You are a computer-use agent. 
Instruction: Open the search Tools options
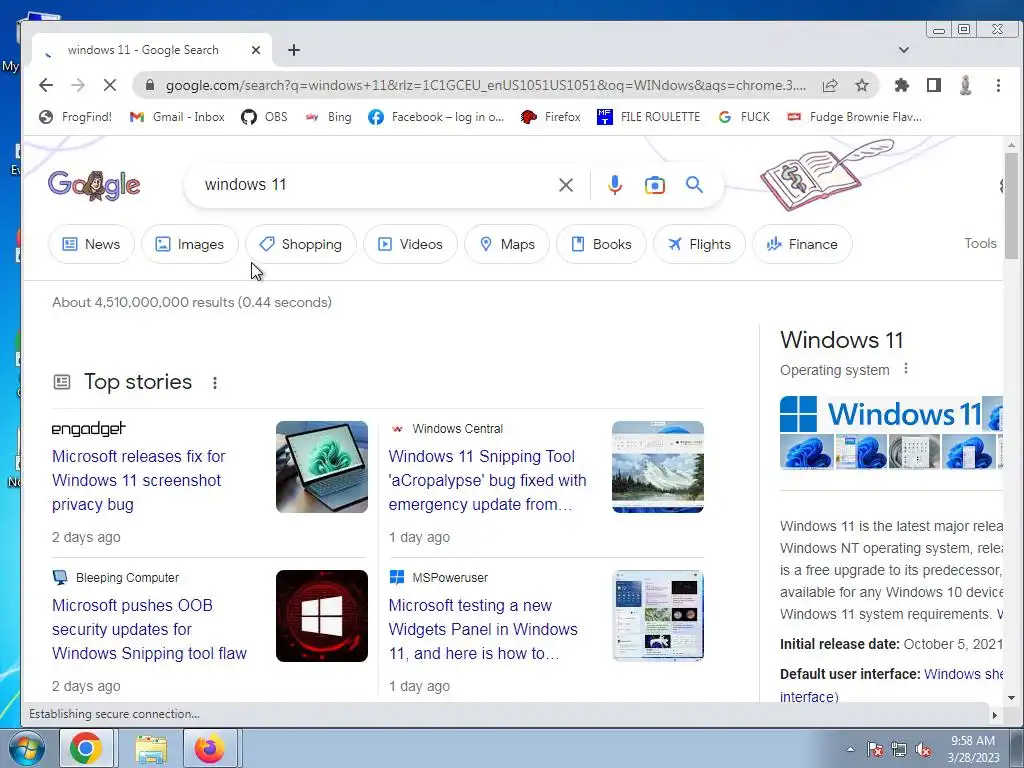tap(980, 243)
